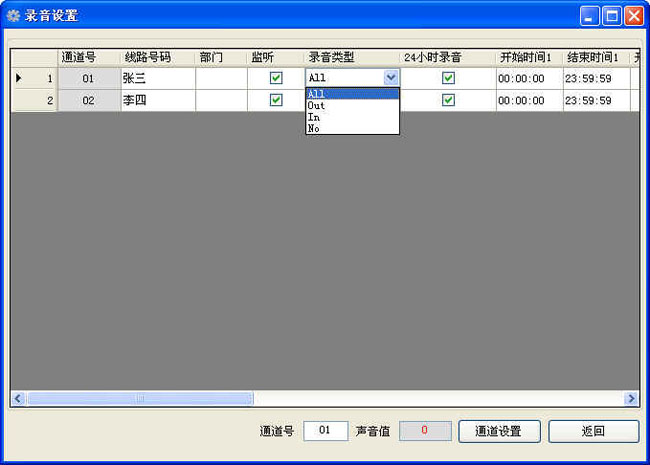Maximize the 录音设置 window
The height and width of the screenshot is (465, 650).
click(x=612, y=15)
